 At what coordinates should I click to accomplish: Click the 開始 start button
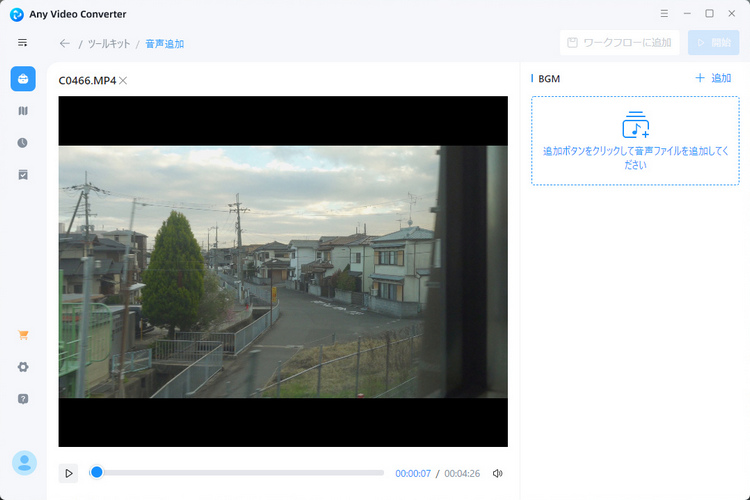[x=714, y=43]
